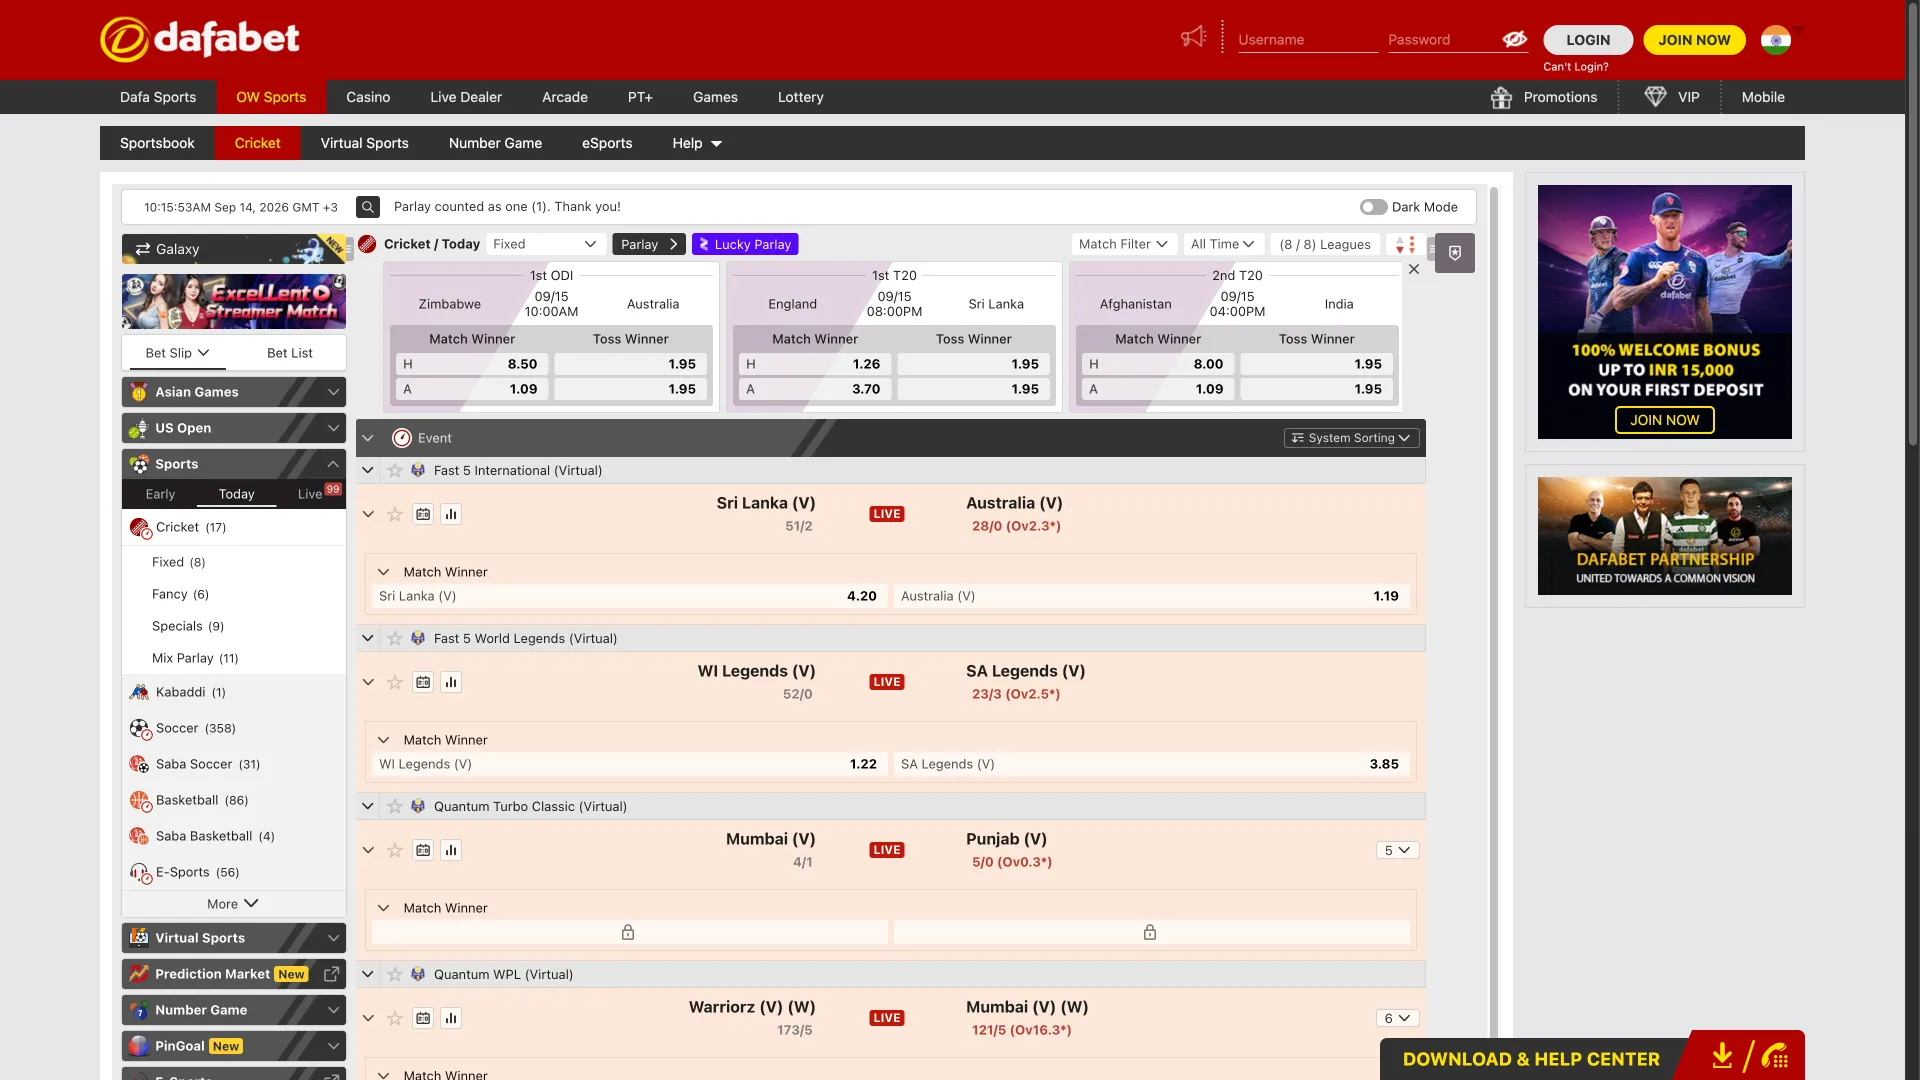This screenshot has height=1080, width=1920.
Task: Click the Soccer ball icon
Action: click(x=139, y=728)
